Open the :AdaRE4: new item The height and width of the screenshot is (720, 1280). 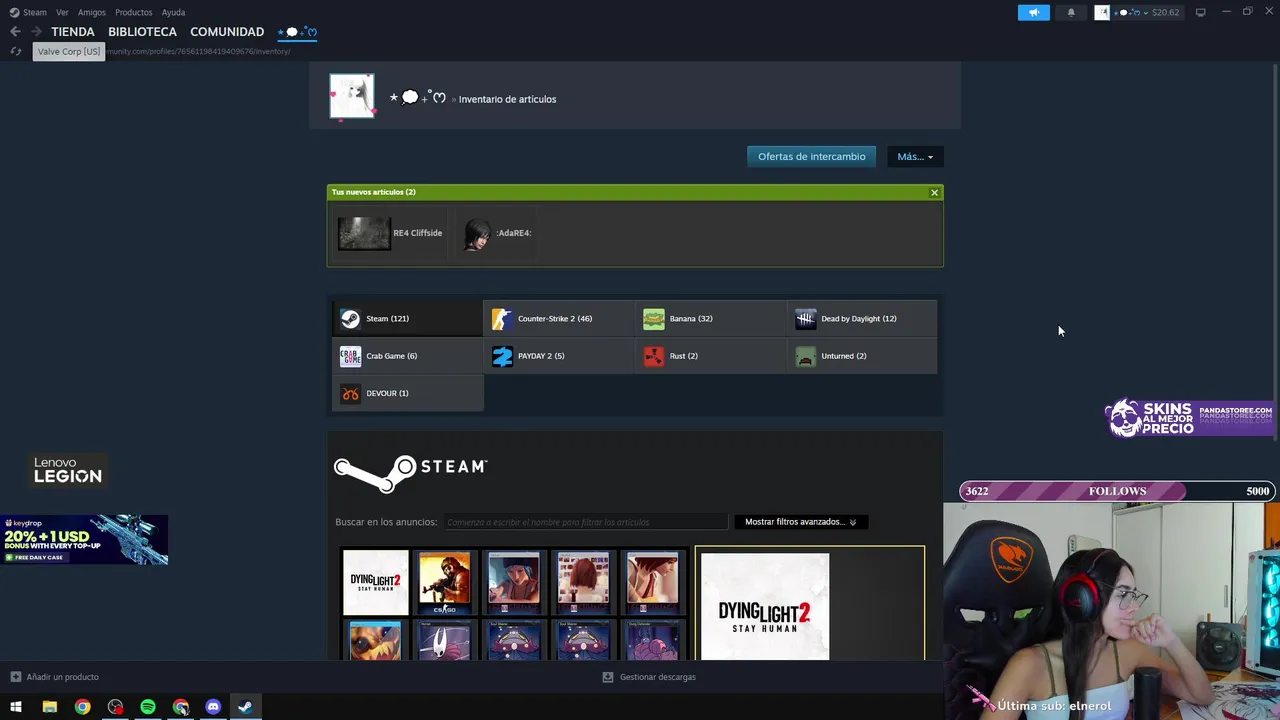tap(497, 233)
